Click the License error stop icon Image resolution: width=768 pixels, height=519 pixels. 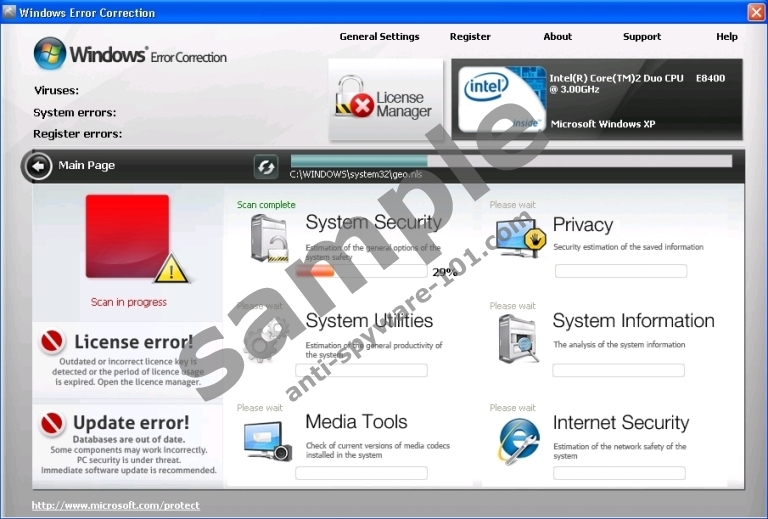pyautogui.click(x=52, y=343)
